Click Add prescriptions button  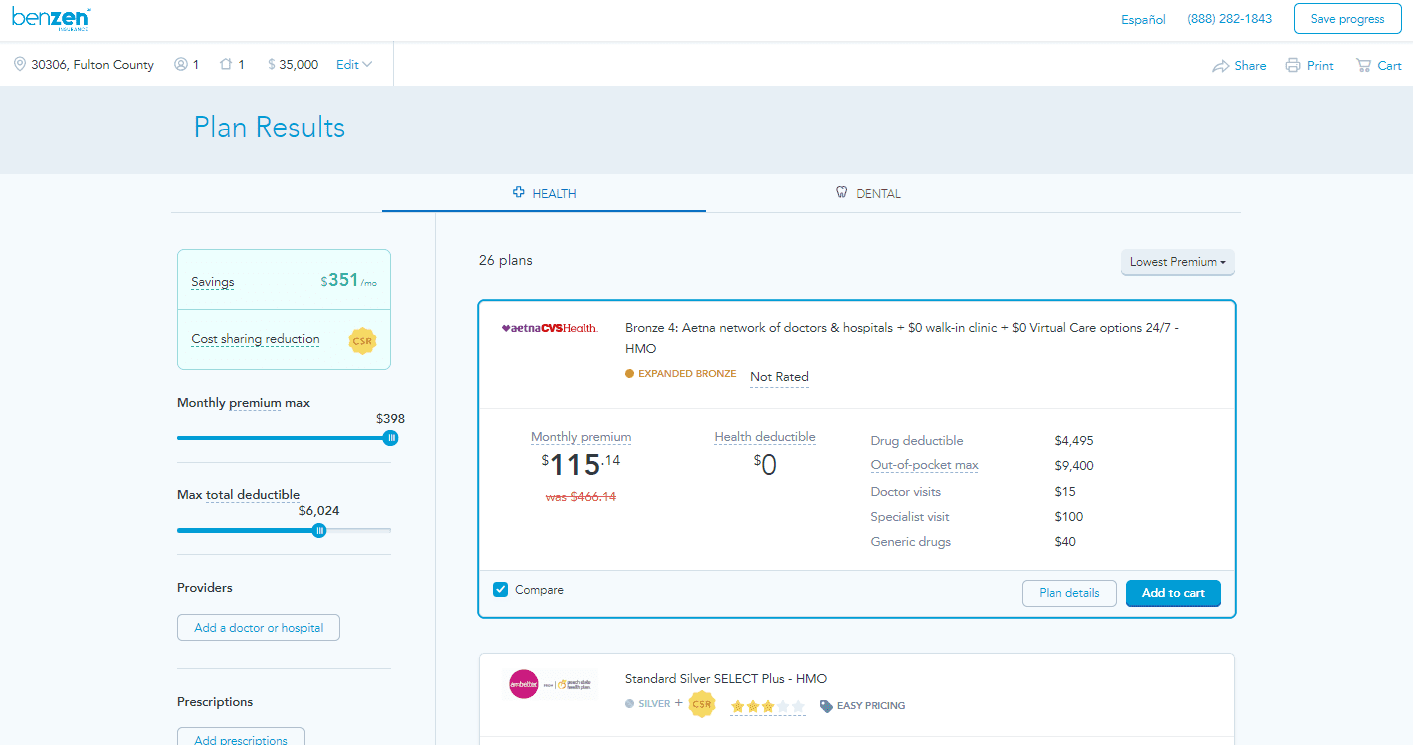click(241, 738)
